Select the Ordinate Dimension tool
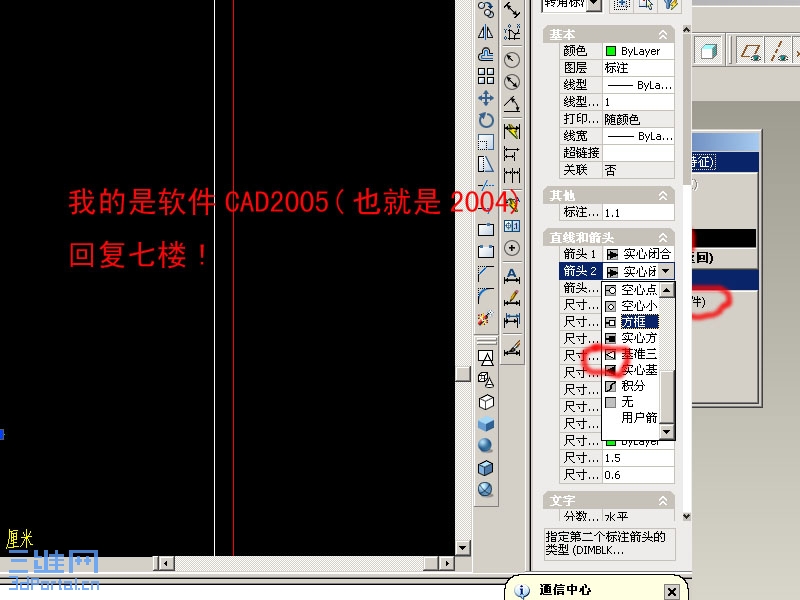 pyautogui.click(x=512, y=33)
